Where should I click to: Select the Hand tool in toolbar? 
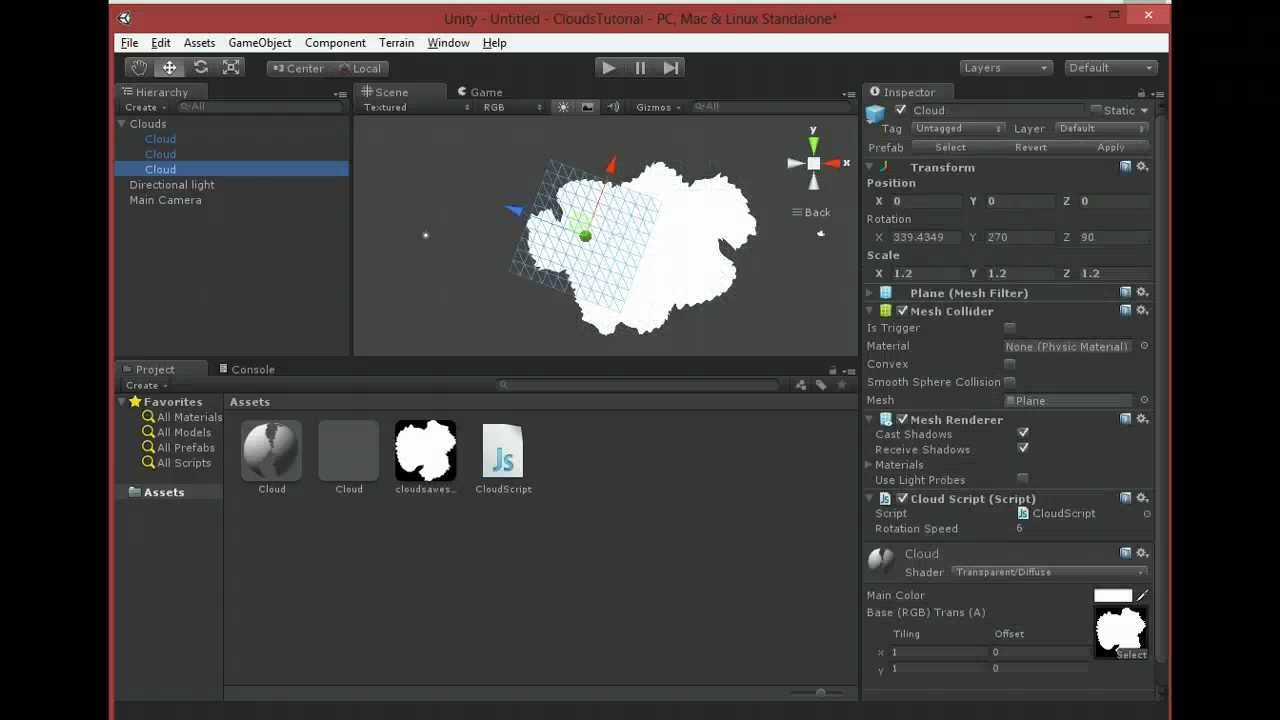tap(139, 67)
